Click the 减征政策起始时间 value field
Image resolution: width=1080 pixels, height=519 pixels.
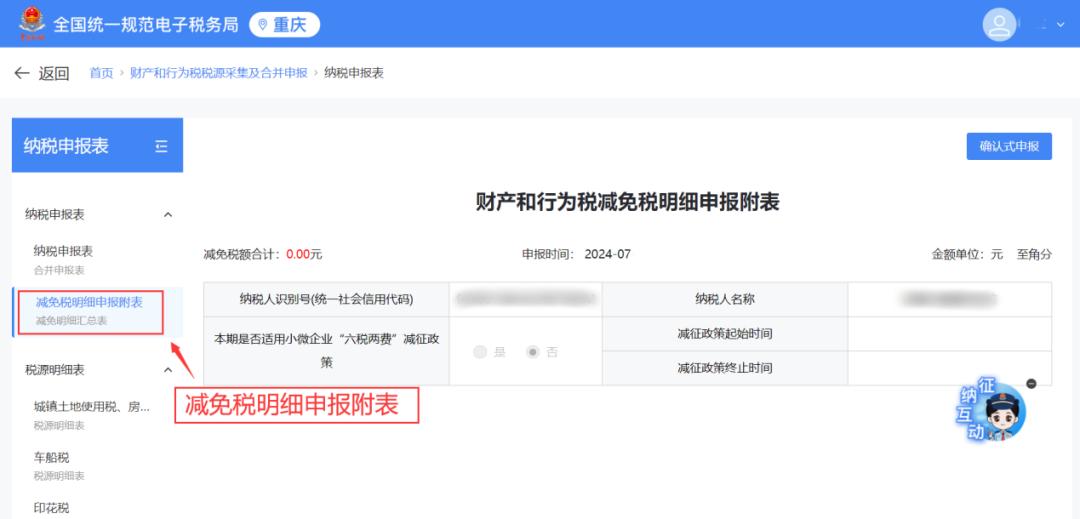pos(948,334)
